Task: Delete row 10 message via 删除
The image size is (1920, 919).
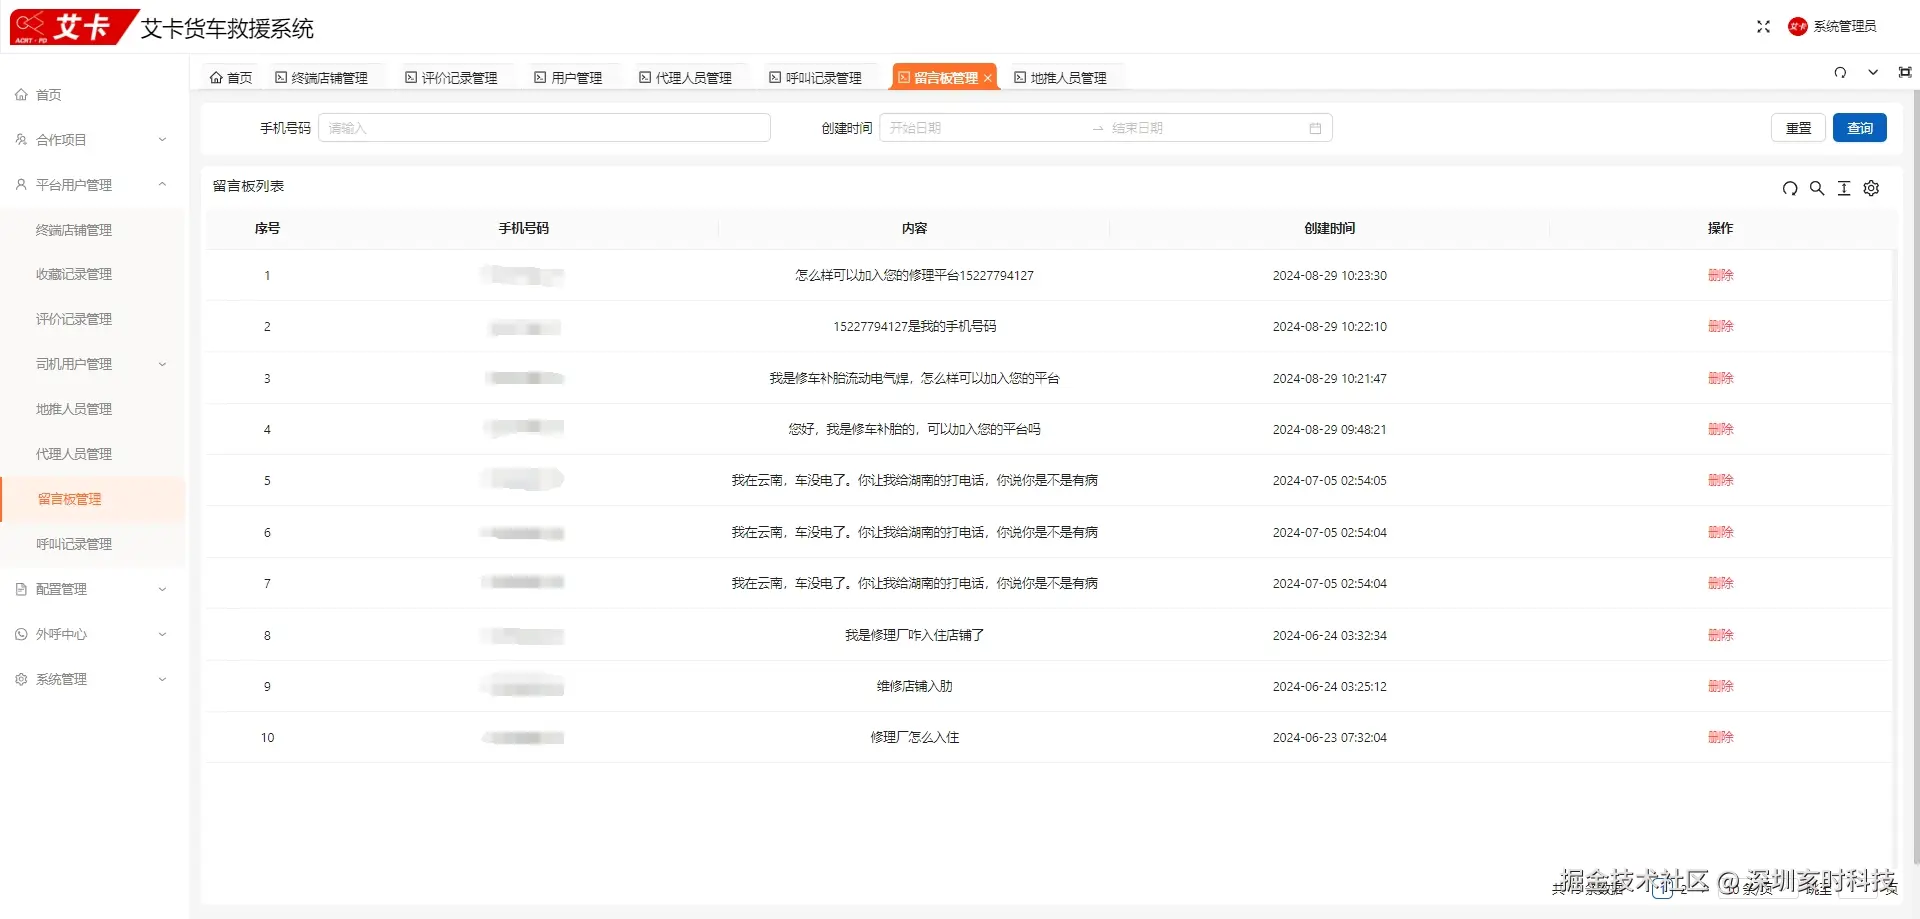Action: click(1721, 738)
